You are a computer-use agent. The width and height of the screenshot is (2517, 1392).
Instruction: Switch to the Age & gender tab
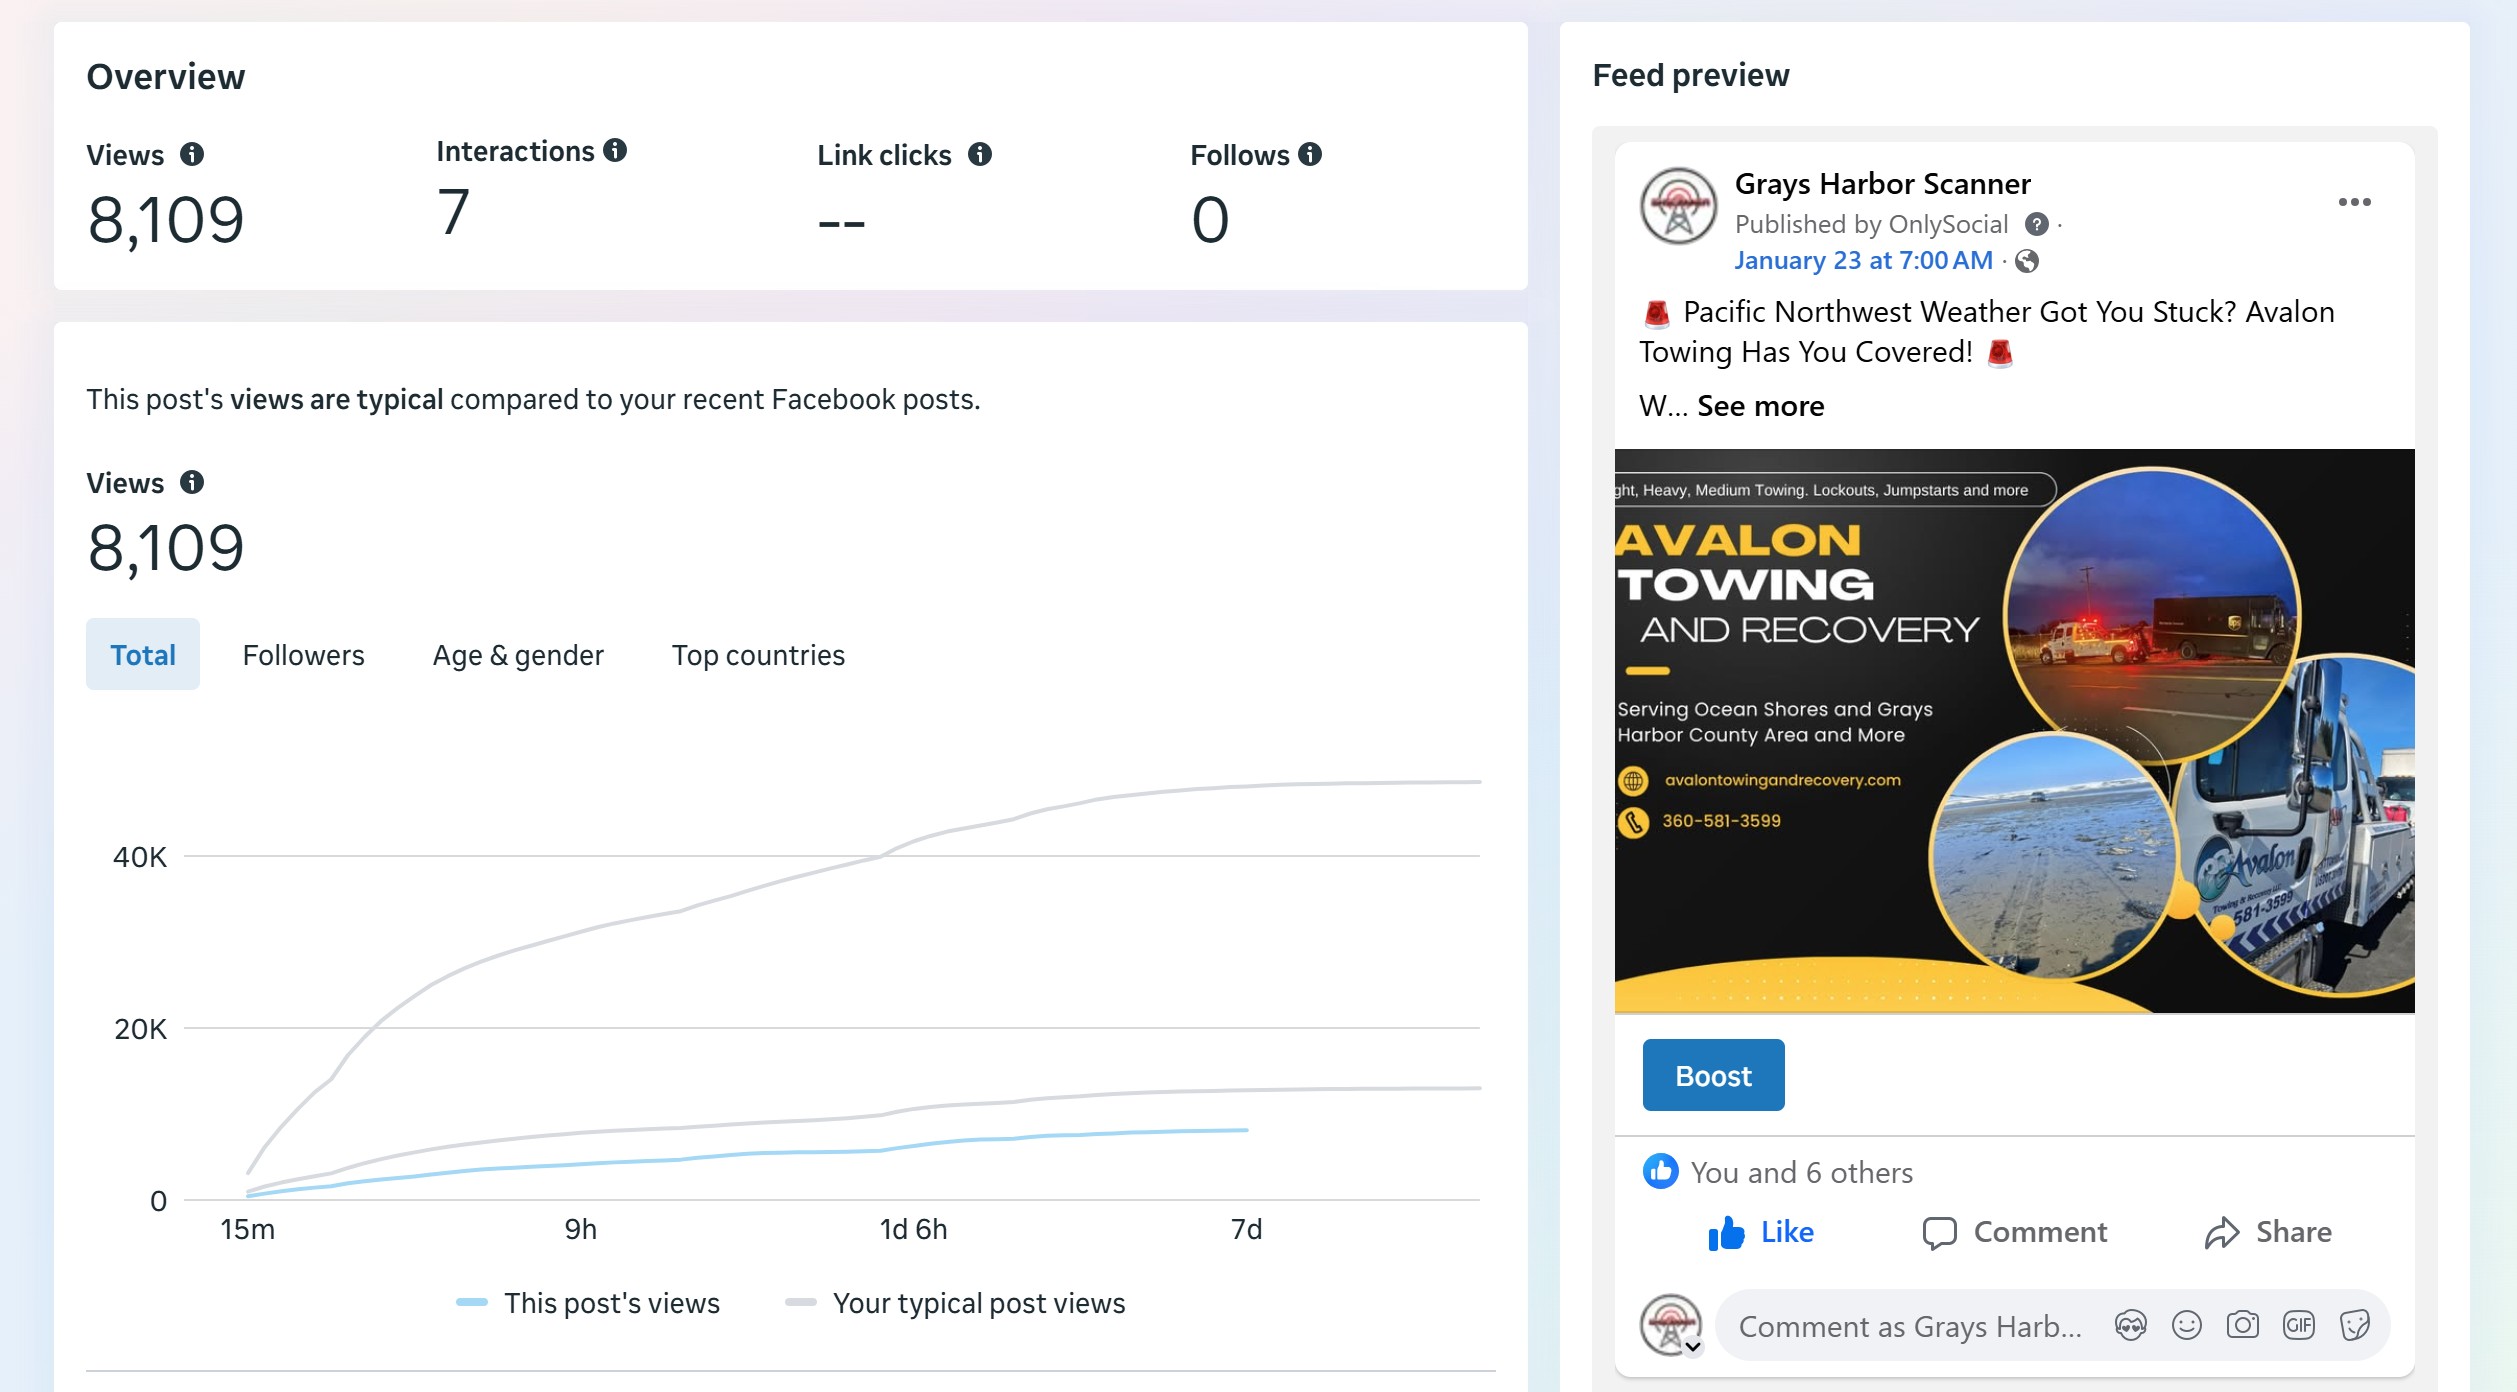(518, 655)
